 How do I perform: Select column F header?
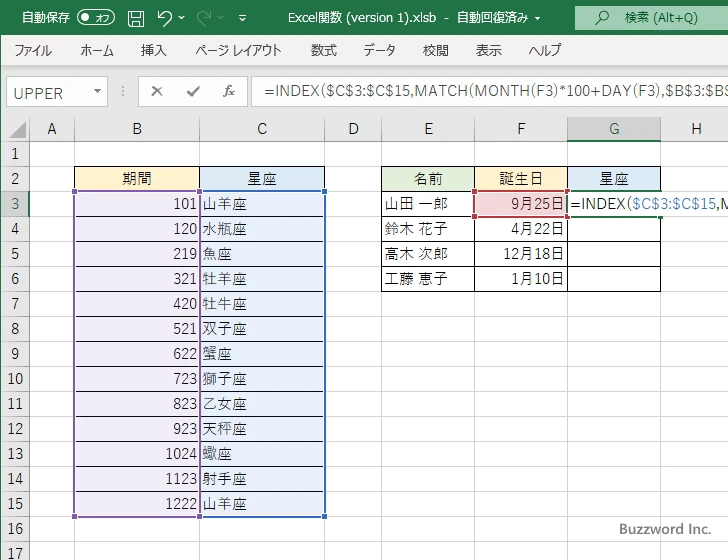pos(521,129)
